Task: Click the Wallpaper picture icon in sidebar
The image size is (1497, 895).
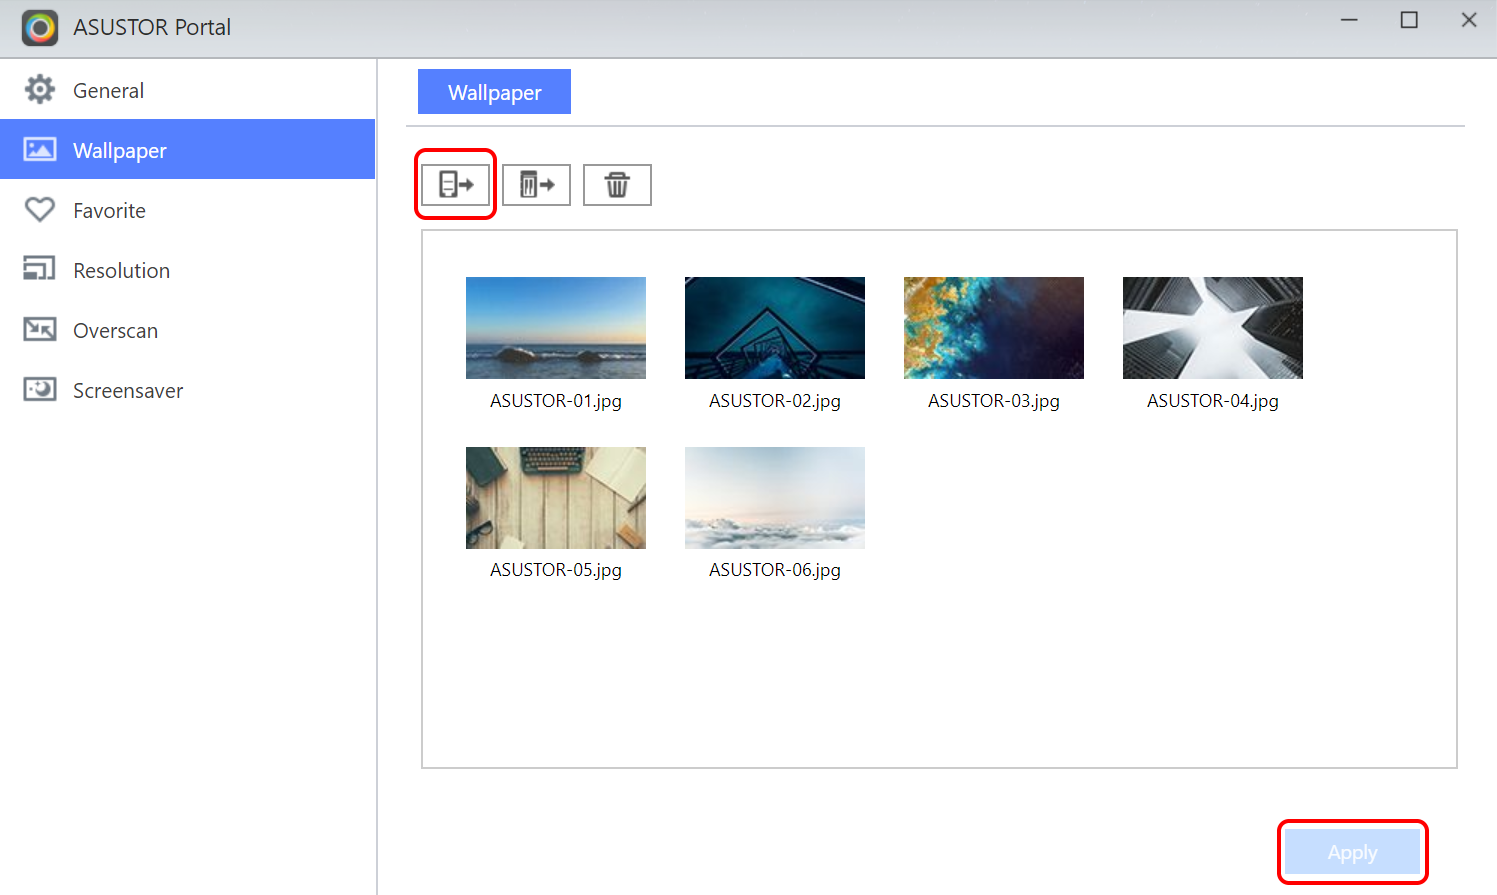Action: [40, 150]
